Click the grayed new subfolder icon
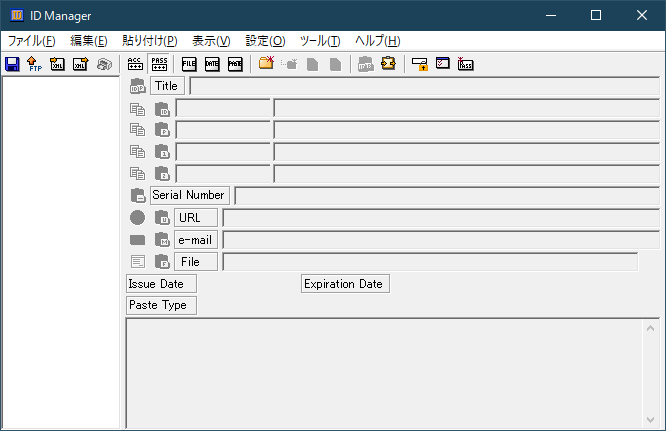 (289, 64)
